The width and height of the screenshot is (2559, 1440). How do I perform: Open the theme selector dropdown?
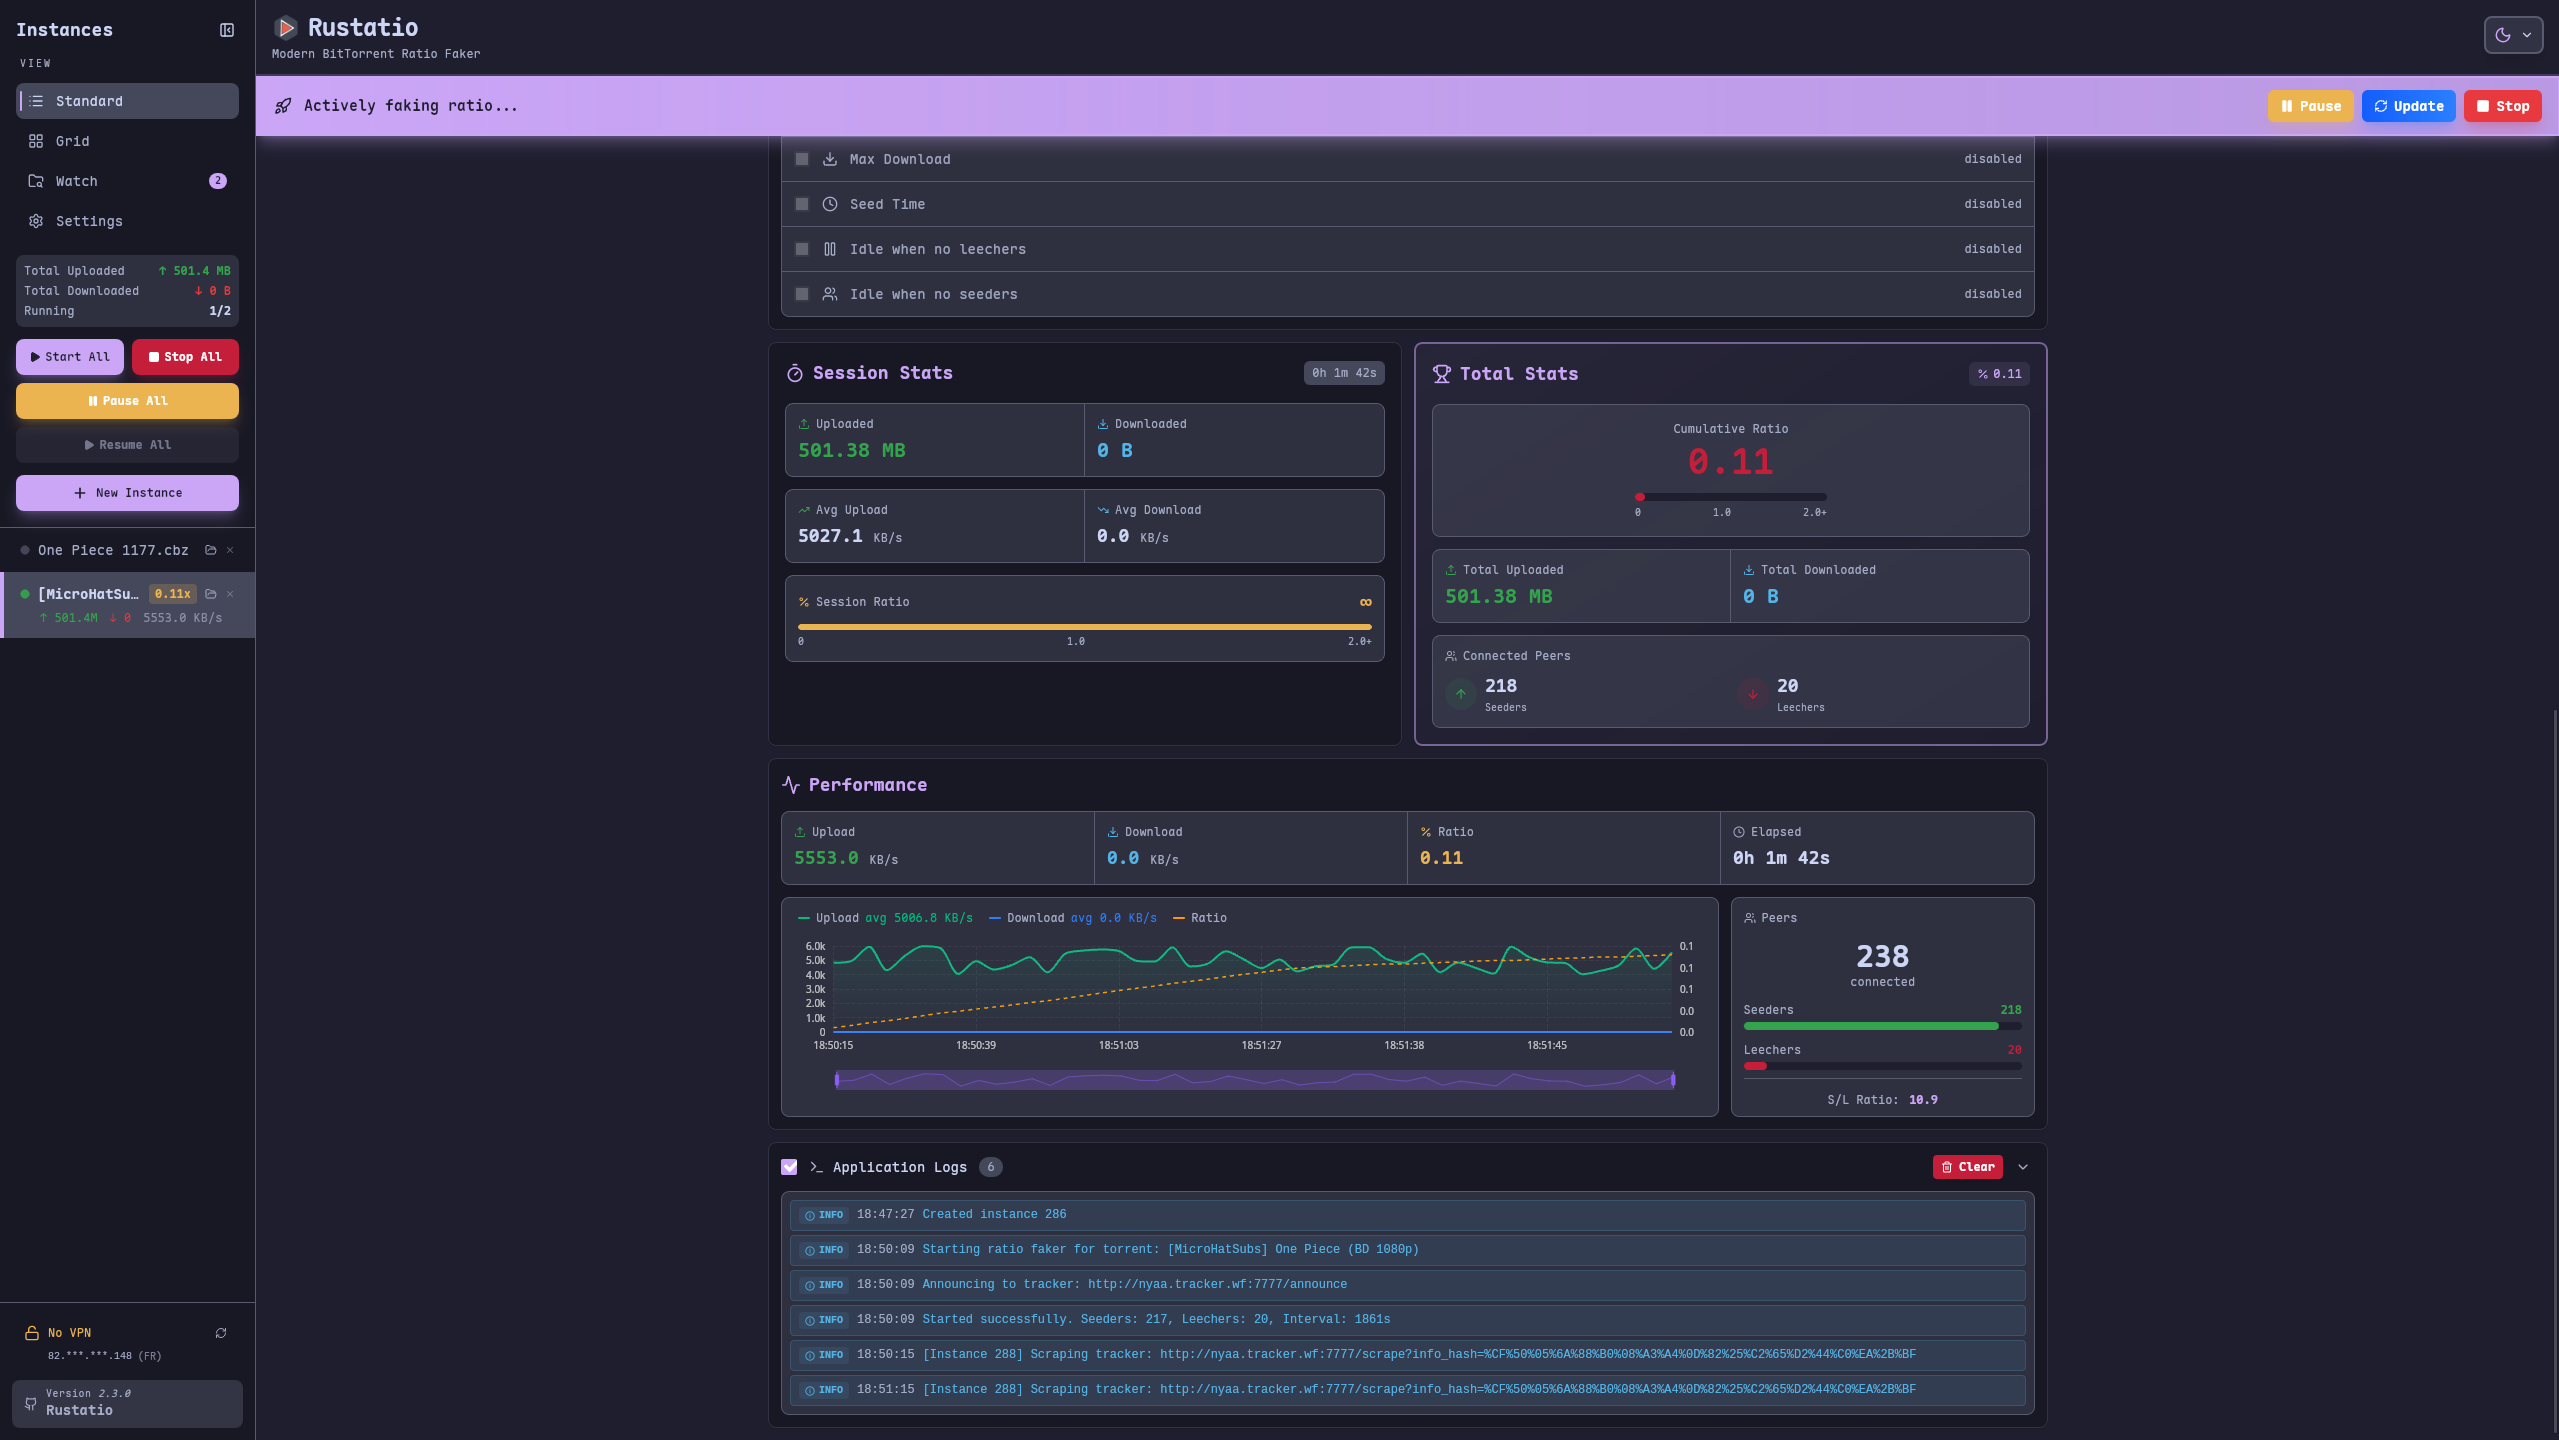[2528, 34]
